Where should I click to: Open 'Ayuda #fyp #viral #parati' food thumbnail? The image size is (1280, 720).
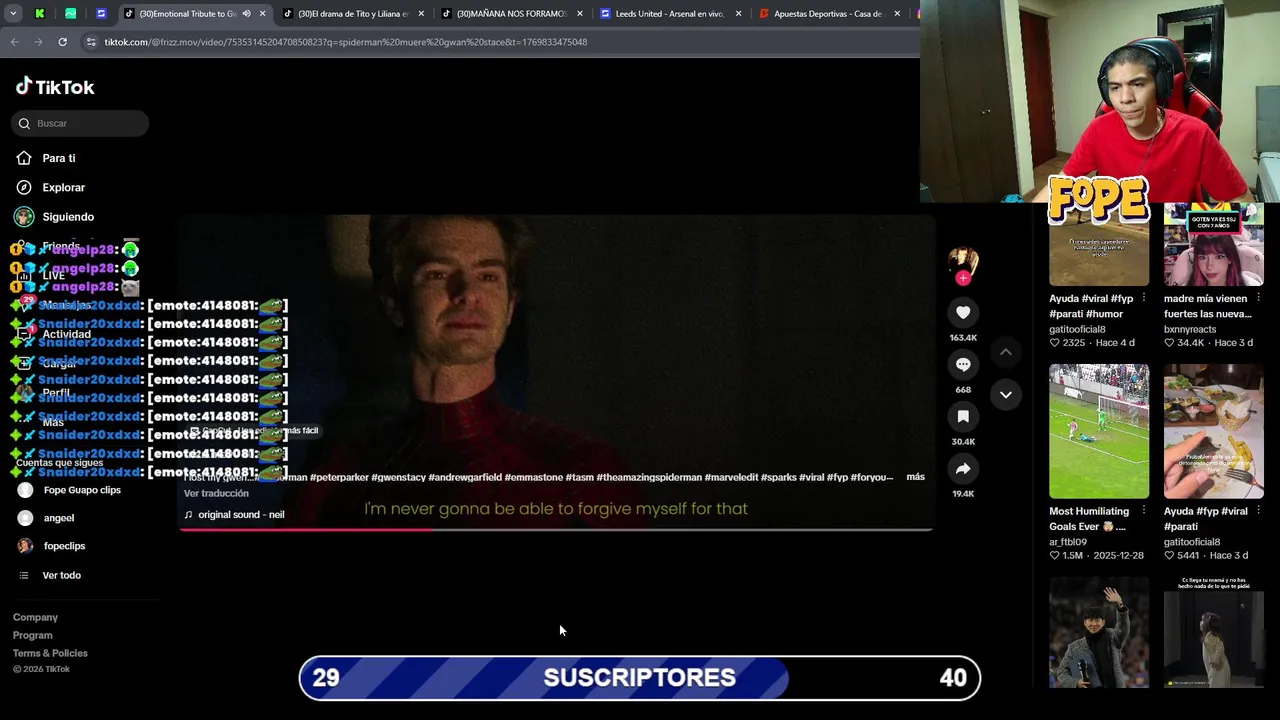[x=1213, y=431]
